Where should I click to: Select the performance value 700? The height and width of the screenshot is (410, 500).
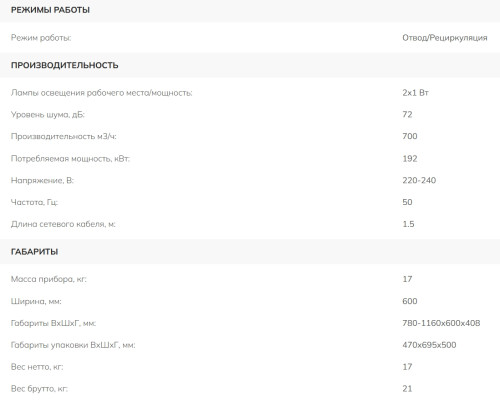pos(410,136)
